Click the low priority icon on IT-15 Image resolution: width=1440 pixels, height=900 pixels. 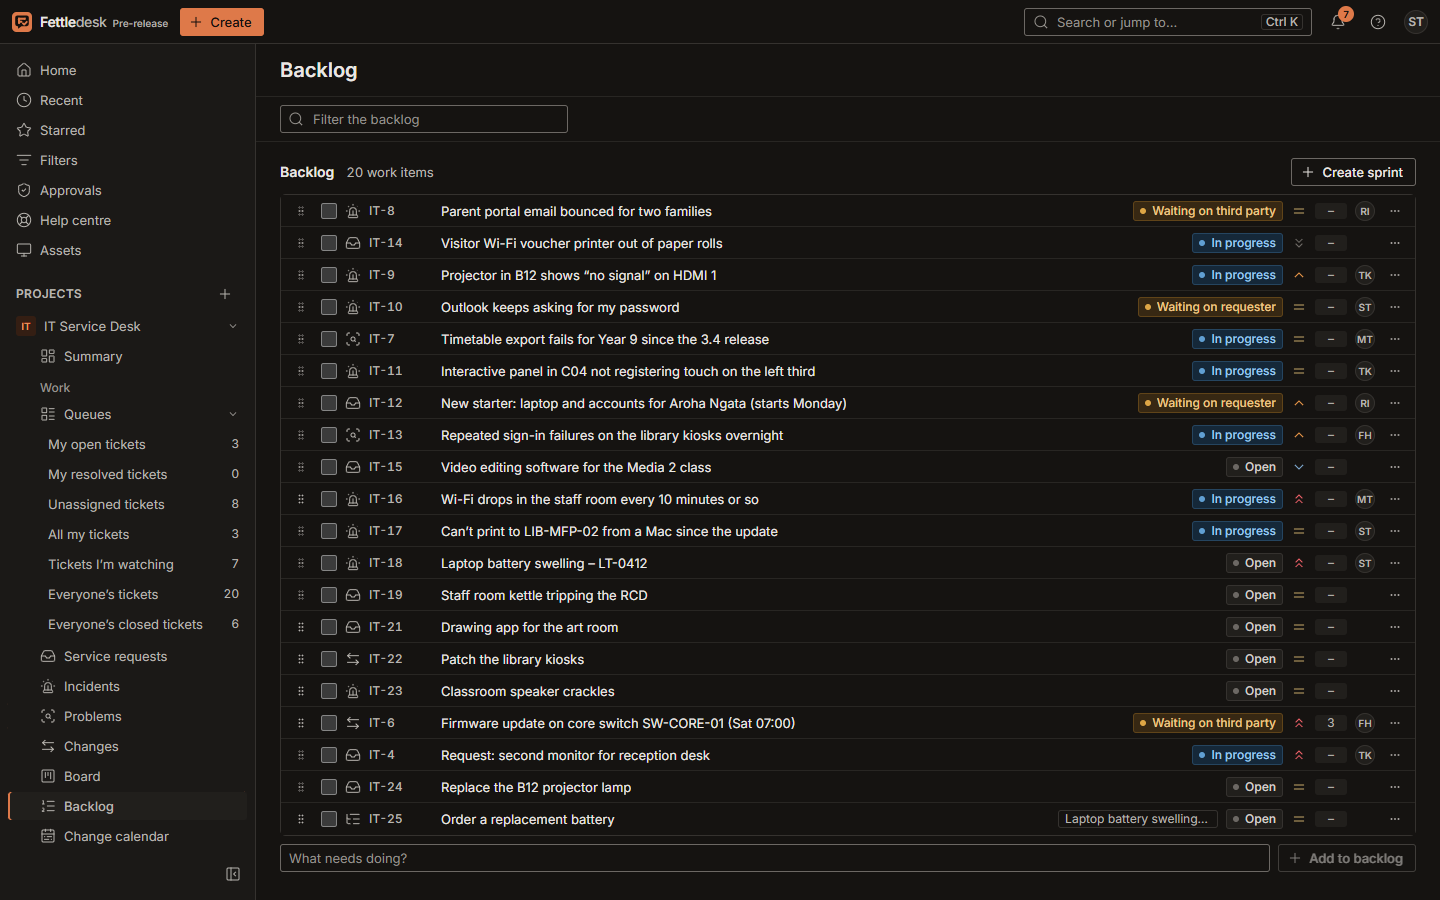[x=1299, y=467]
